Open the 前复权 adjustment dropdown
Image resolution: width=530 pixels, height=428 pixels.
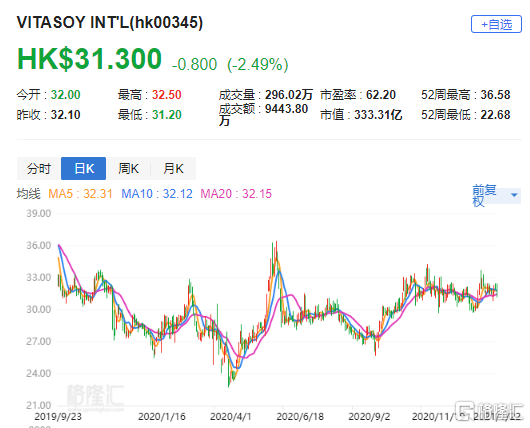496,195
